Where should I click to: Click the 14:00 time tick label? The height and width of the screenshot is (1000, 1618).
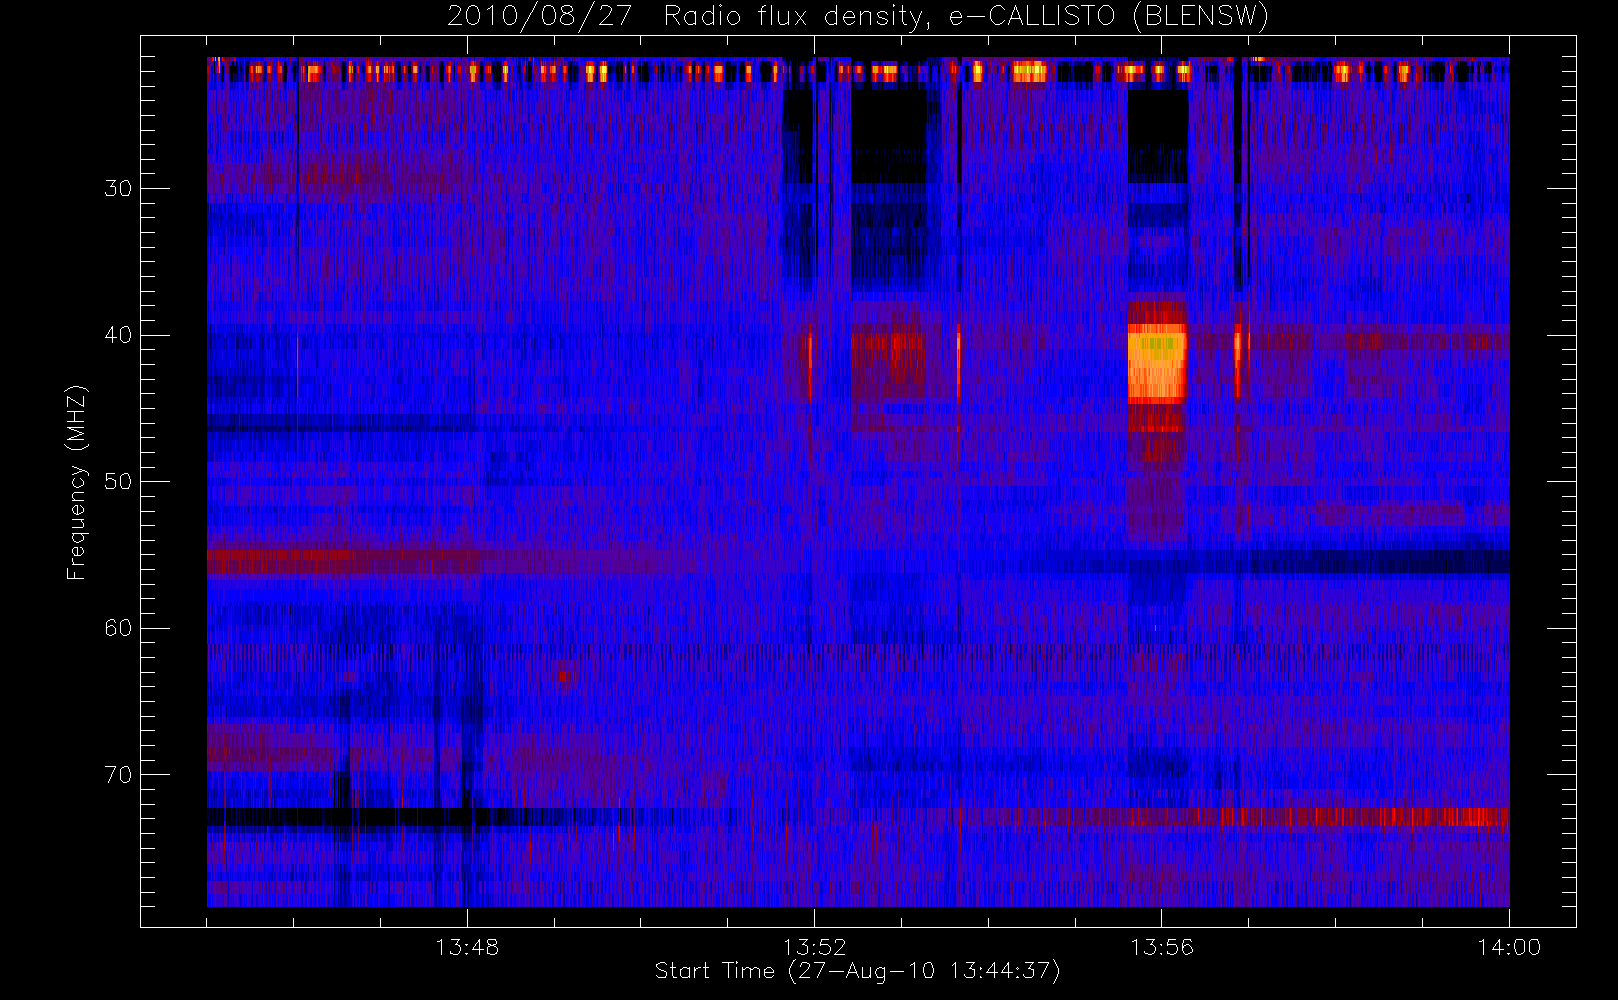1509,947
